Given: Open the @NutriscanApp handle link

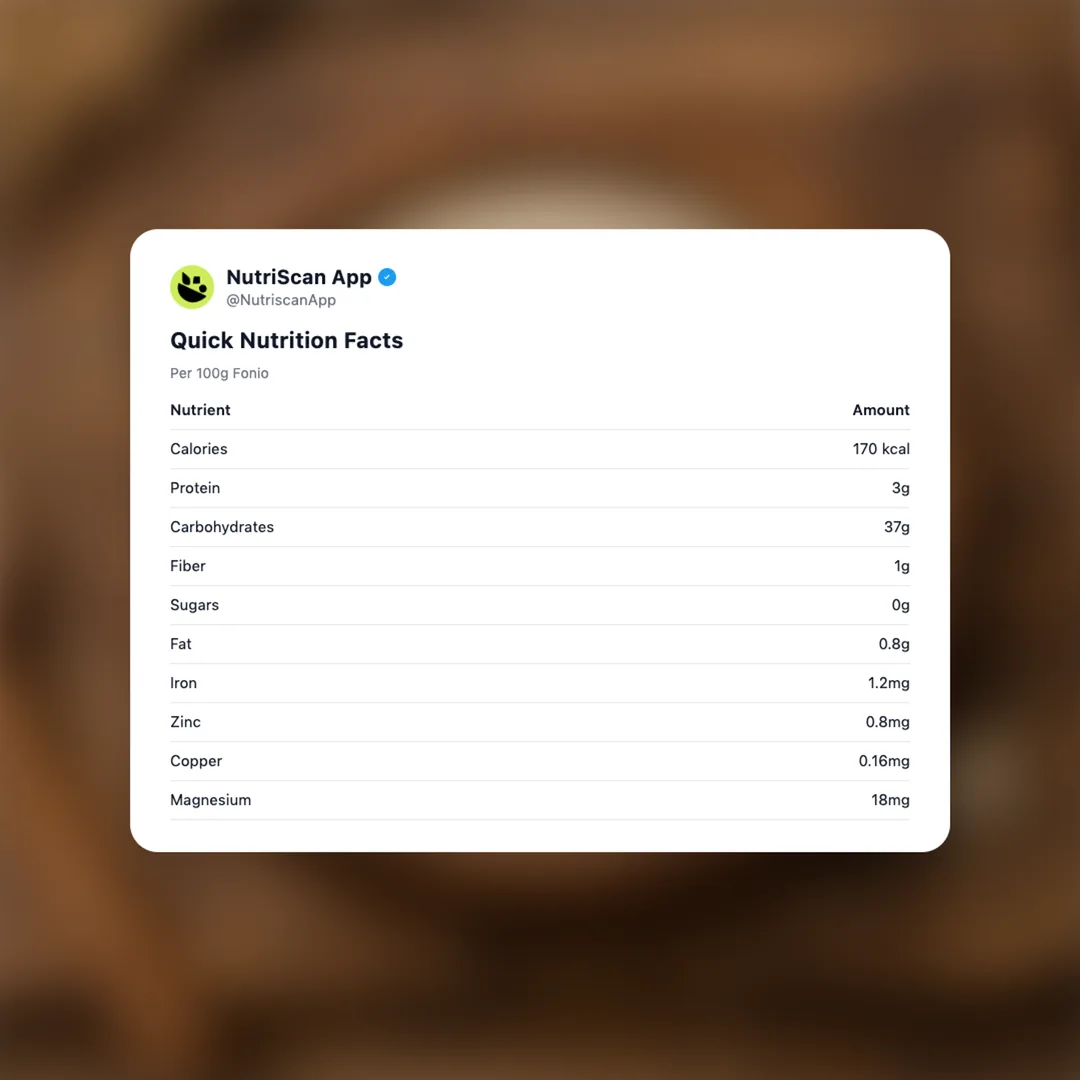Looking at the screenshot, I should [x=281, y=300].
